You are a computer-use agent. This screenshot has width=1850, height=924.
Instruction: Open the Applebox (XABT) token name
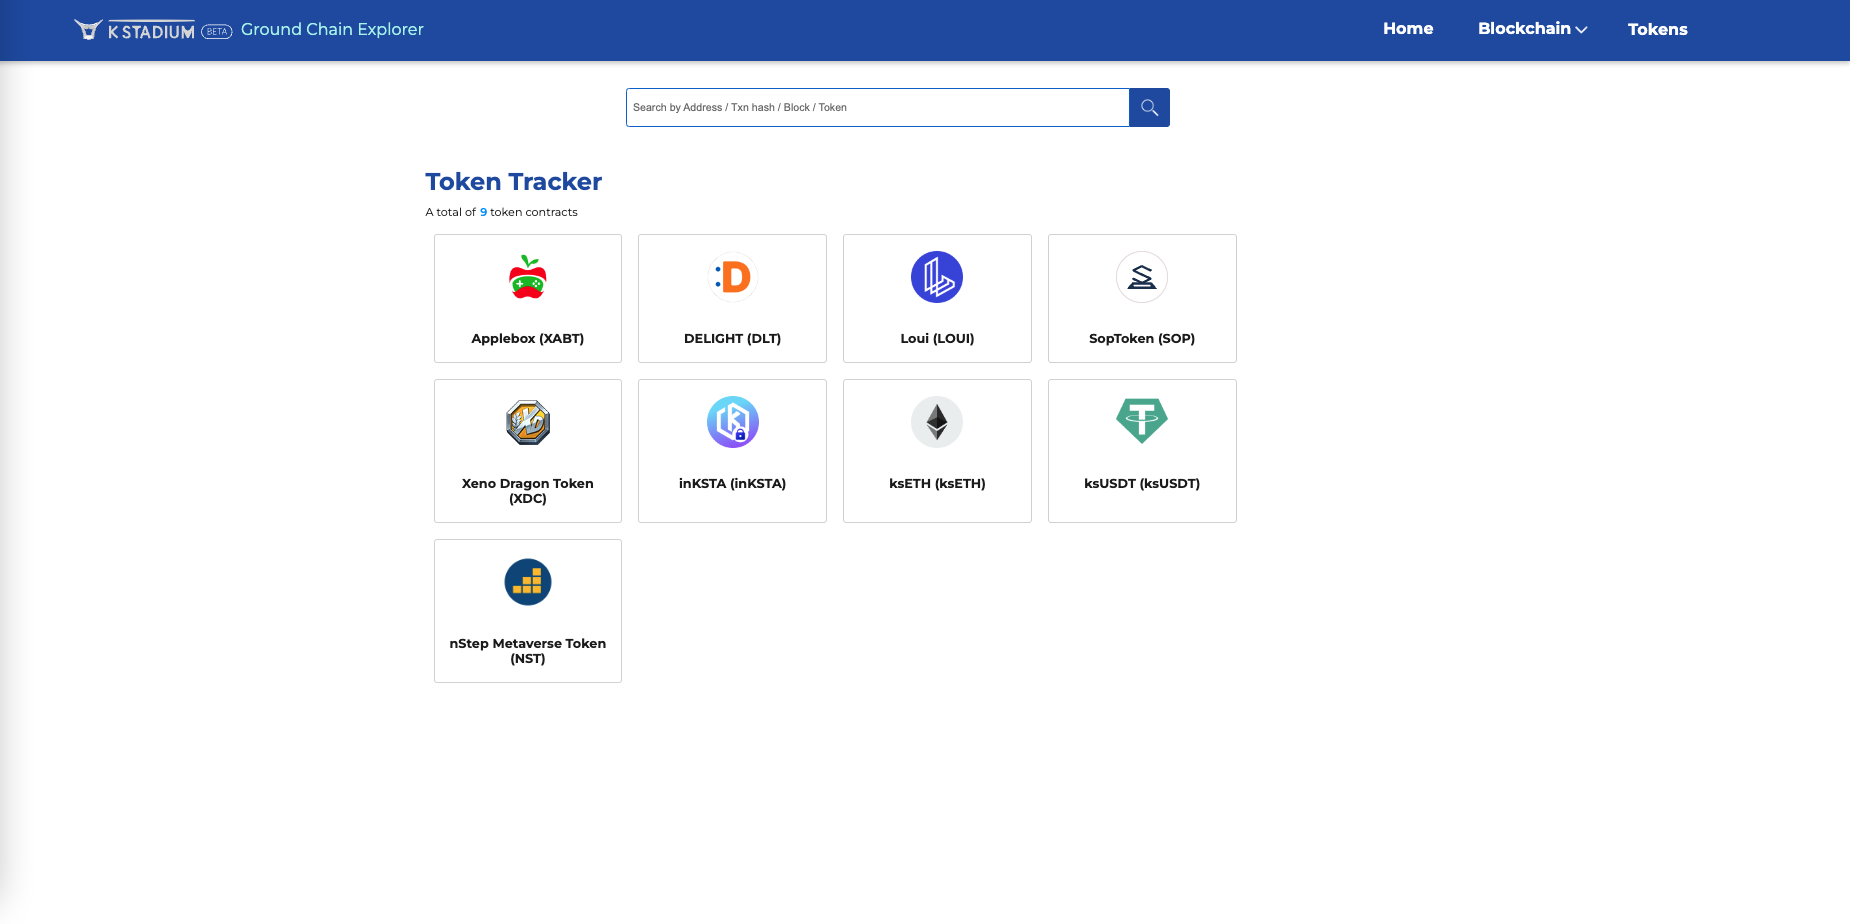(x=527, y=338)
